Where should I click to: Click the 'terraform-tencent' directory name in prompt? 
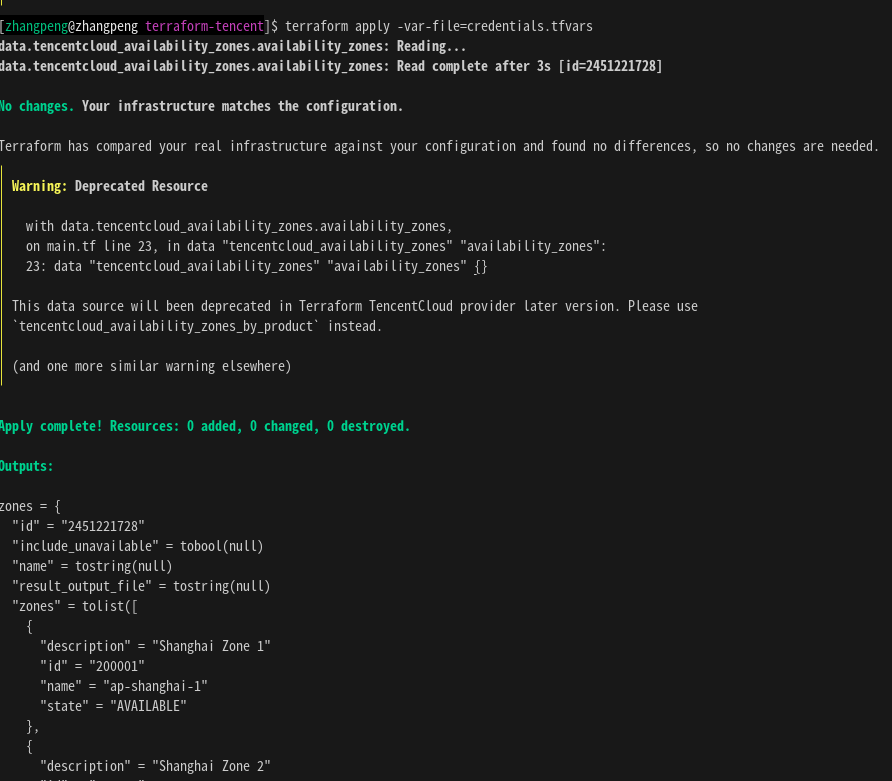pyautogui.click(x=204, y=26)
